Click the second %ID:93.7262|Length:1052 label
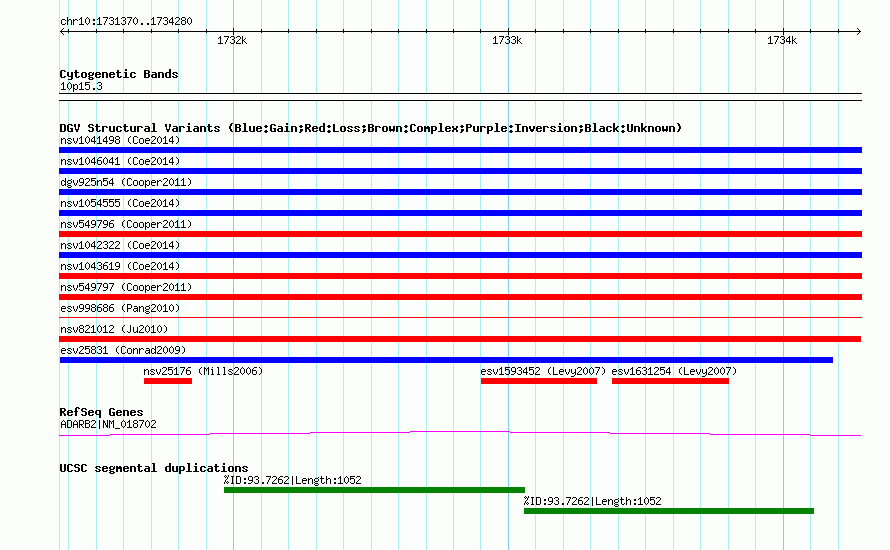Viewport: 890px width, 550px height. (593, 501)
